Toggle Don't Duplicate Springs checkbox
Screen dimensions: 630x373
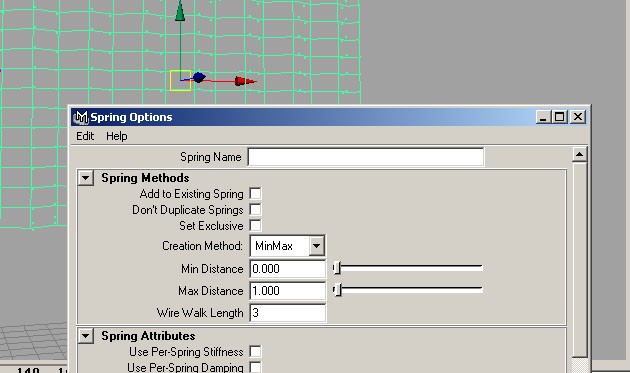pyautogui.click(x=255, y=210)
